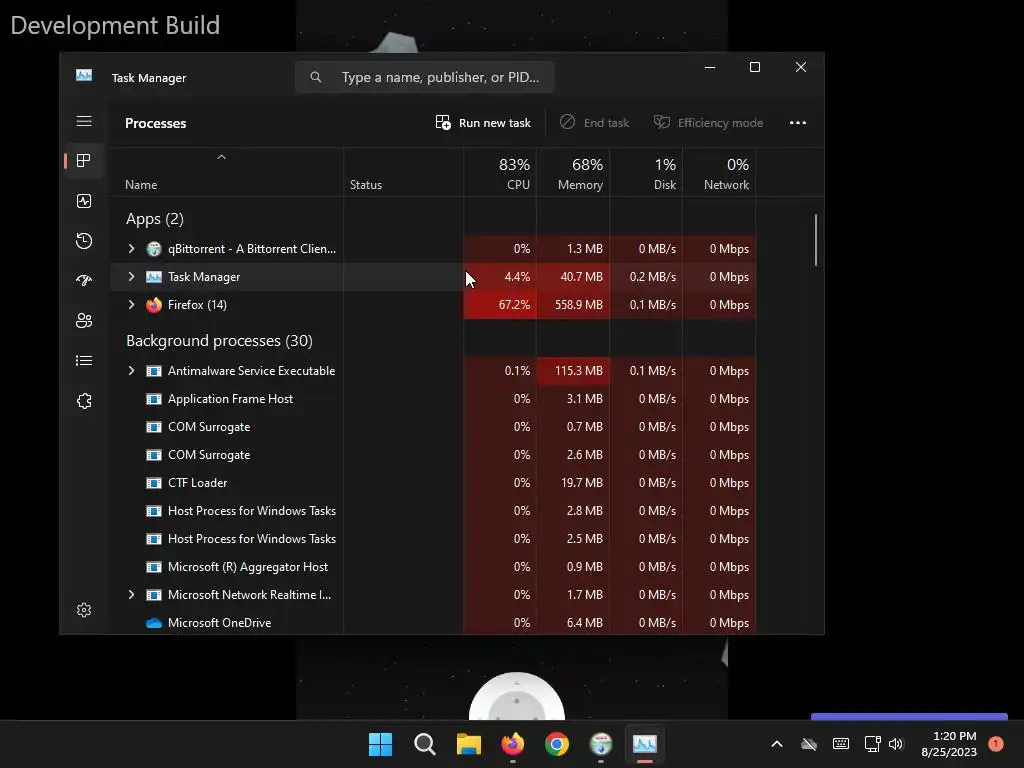Viewport: 1024px width, 768px height.
Task: Launch Google Chrome from the taskbar
Action: pos(557,744)
